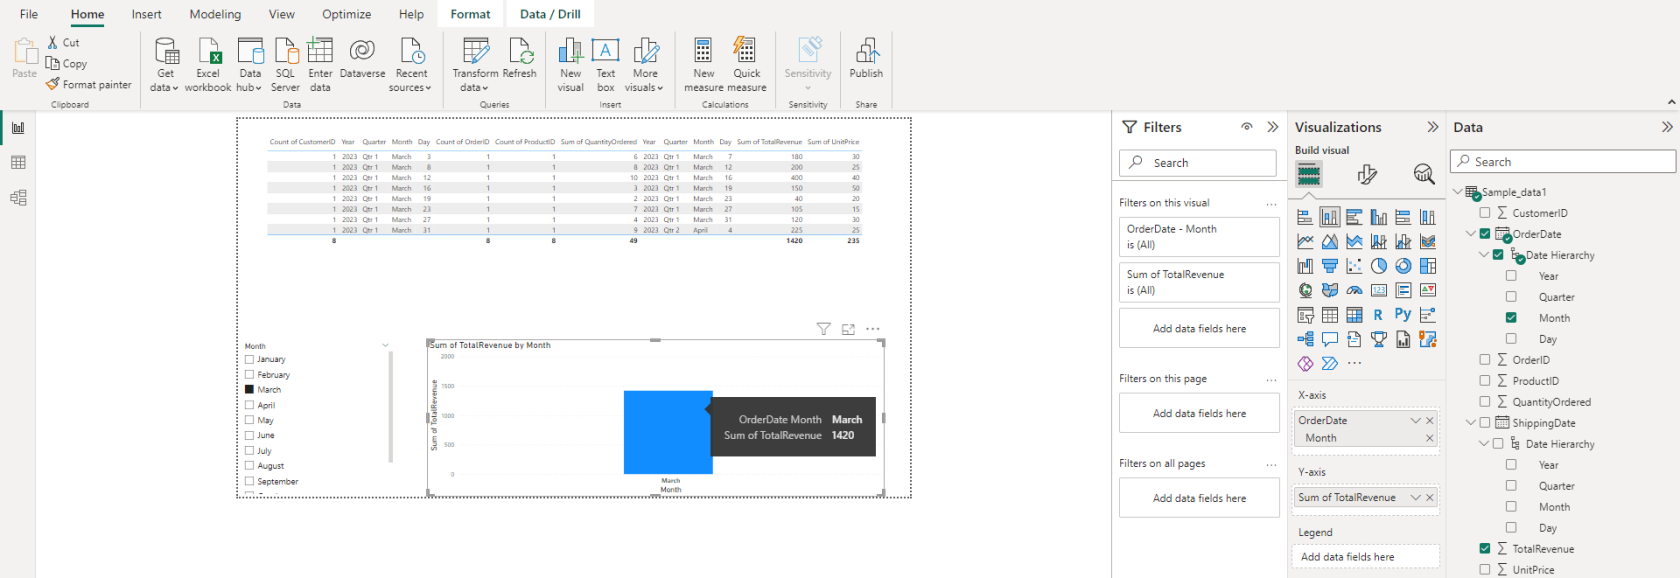Viewport: 1680px width, 578px height.
Task: Select the Cut command
Action: [x=63, y=43]
